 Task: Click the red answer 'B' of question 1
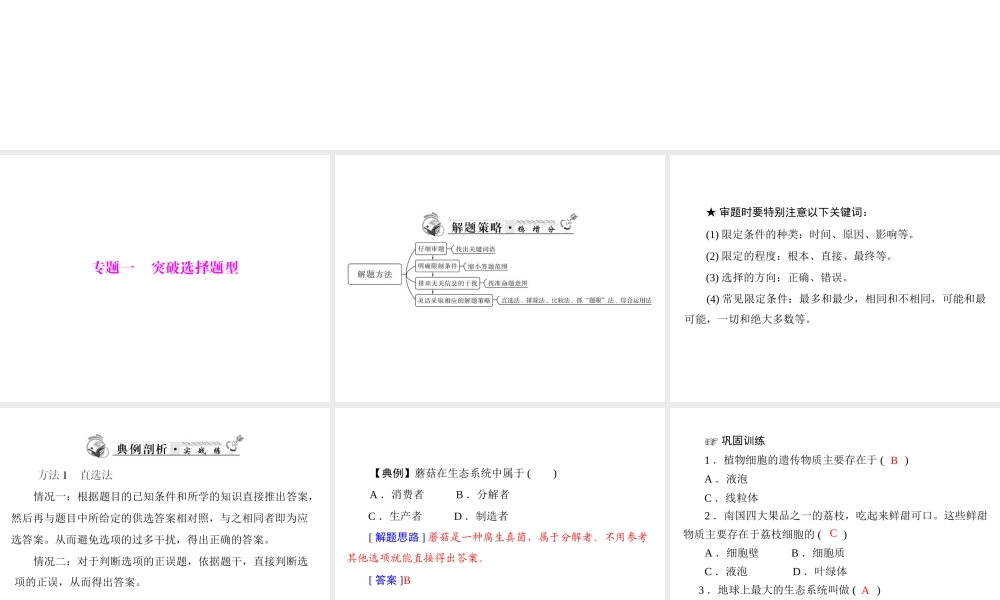(x=893, y=460)
